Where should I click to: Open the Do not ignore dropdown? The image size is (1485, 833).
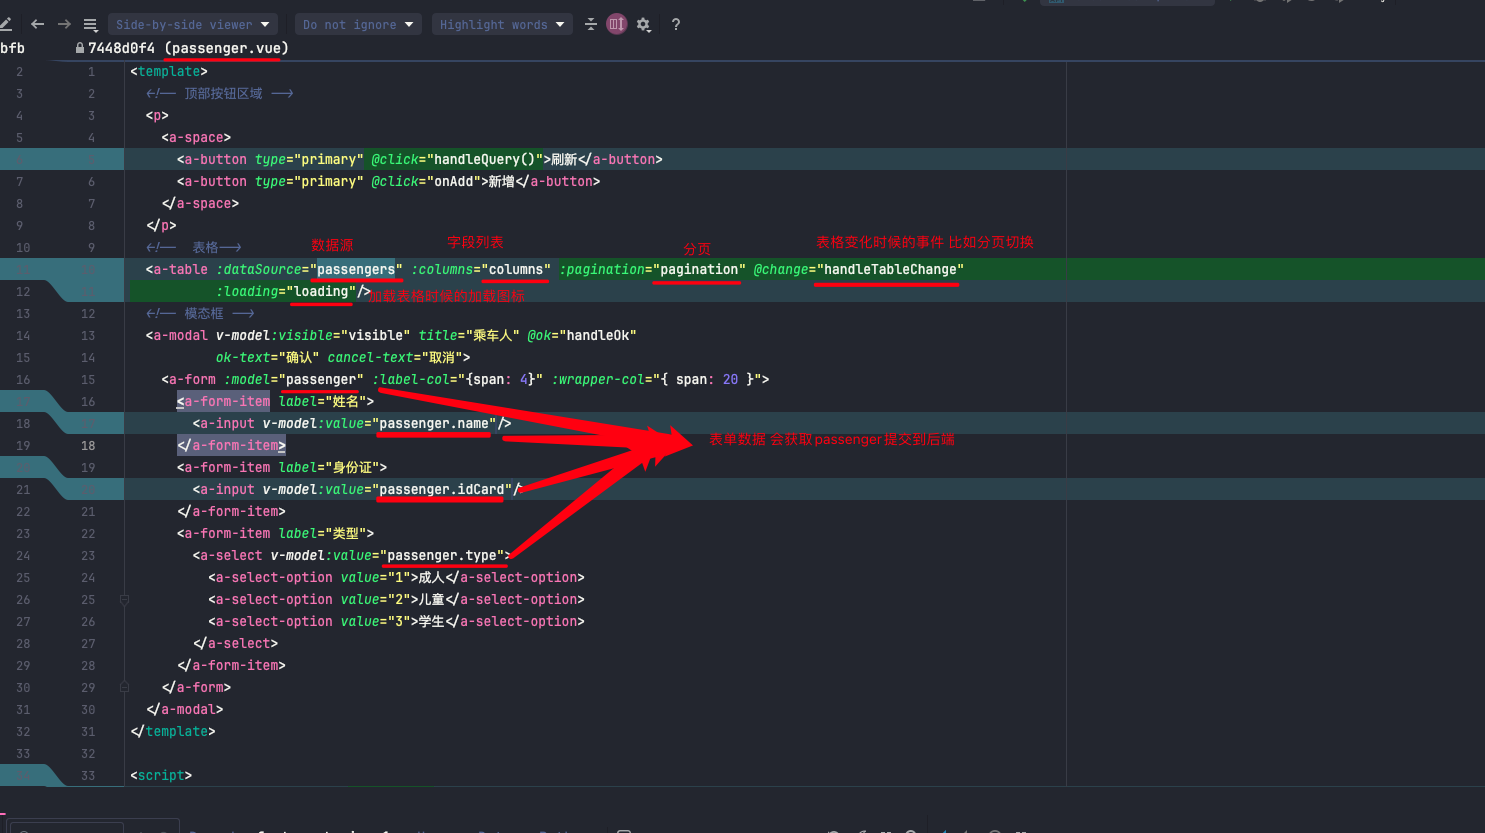(x=358, y=24)
